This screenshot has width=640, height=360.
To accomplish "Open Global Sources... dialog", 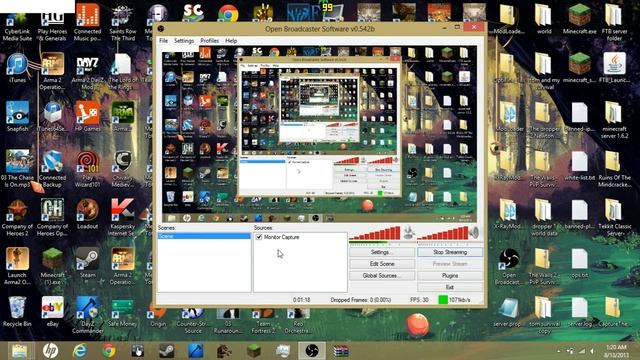I will point(382,276).
